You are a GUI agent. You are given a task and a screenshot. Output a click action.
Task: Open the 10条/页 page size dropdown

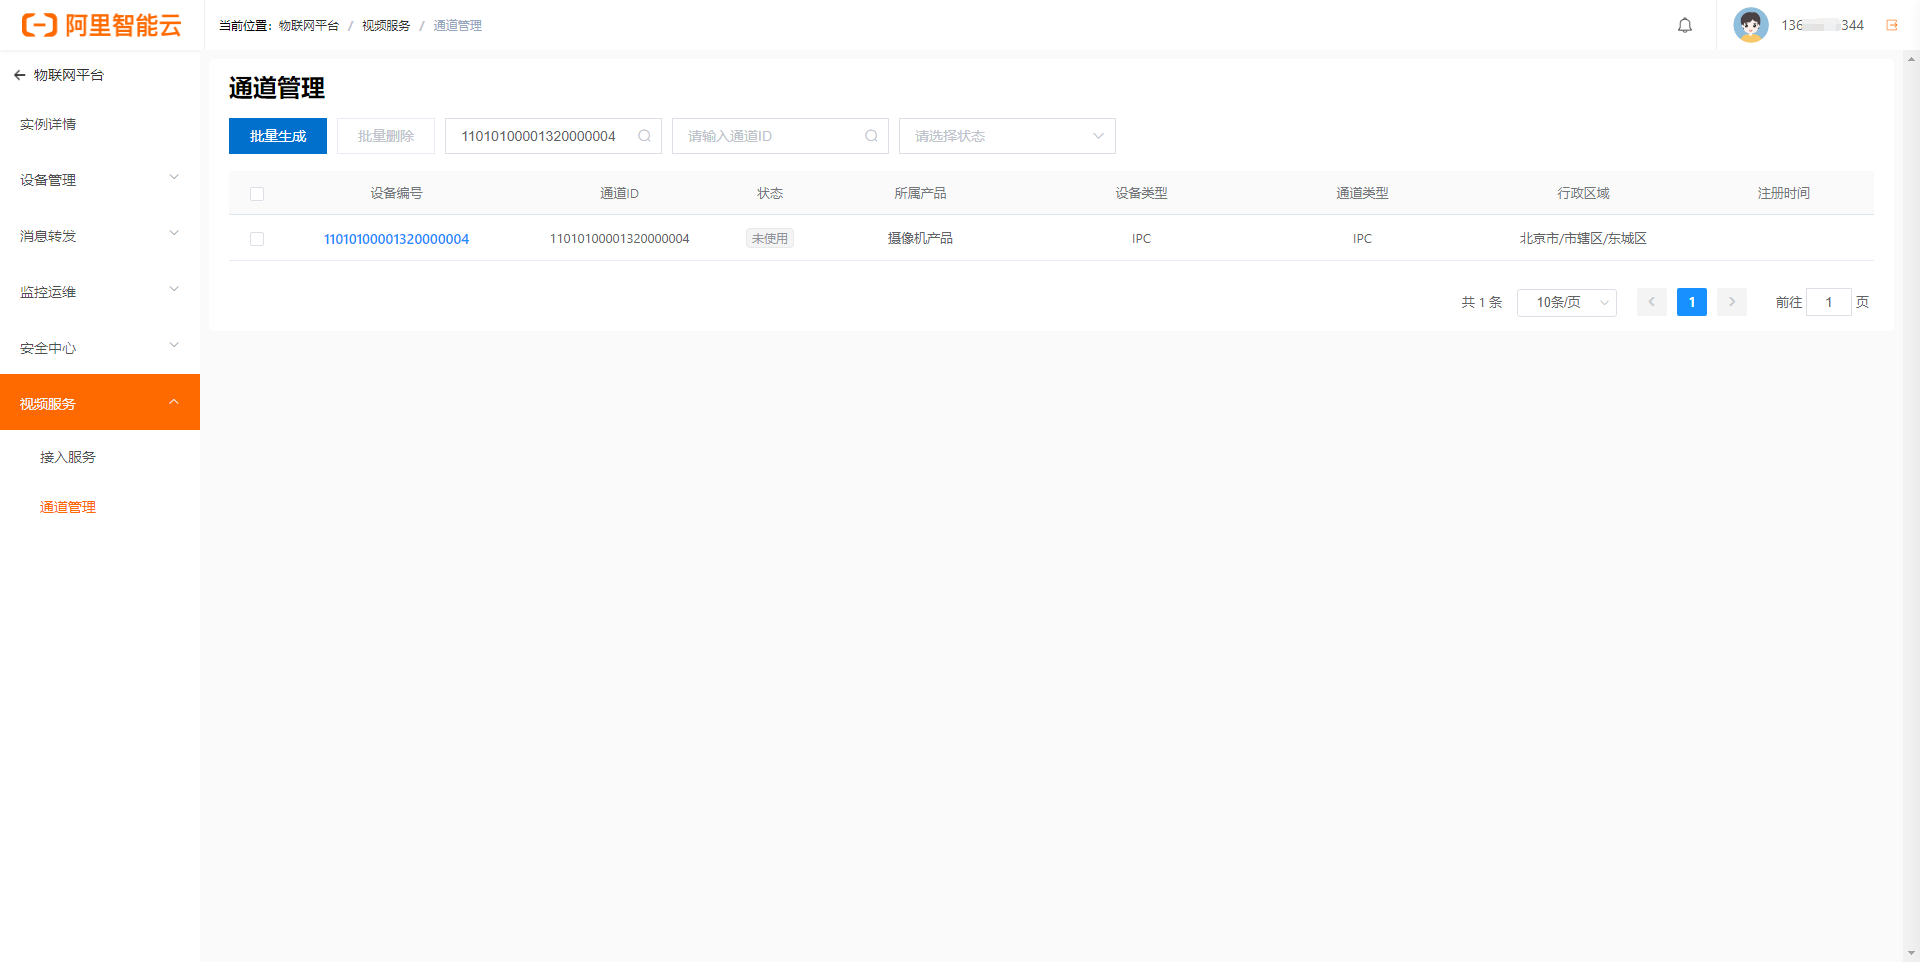point(1566,302)
